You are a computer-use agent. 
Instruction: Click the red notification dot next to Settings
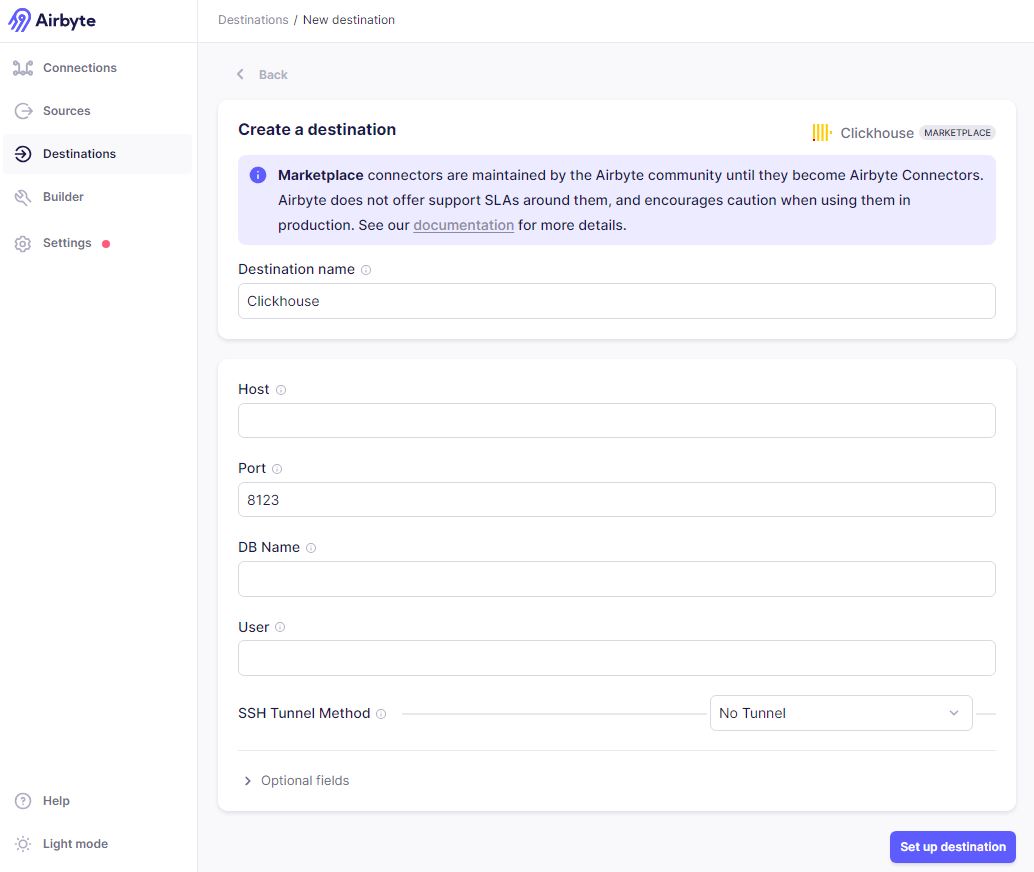pyautogui.click(x=106, y=244)
